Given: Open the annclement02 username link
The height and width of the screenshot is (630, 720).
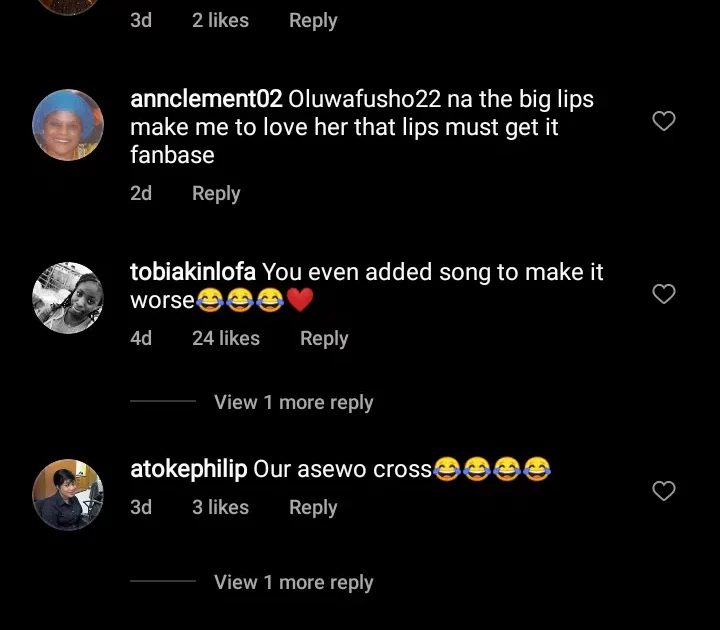Looking at the screenshot, I should [206, 100].
